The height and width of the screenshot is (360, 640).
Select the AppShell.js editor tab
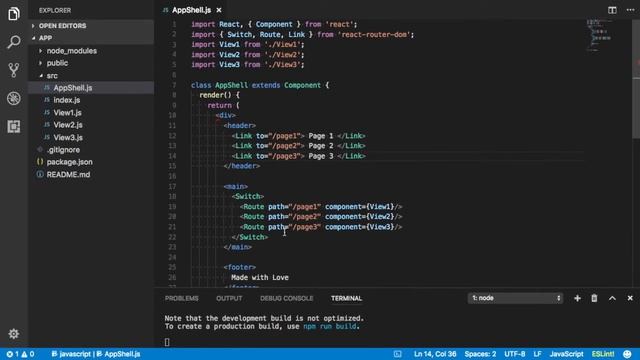191,10
